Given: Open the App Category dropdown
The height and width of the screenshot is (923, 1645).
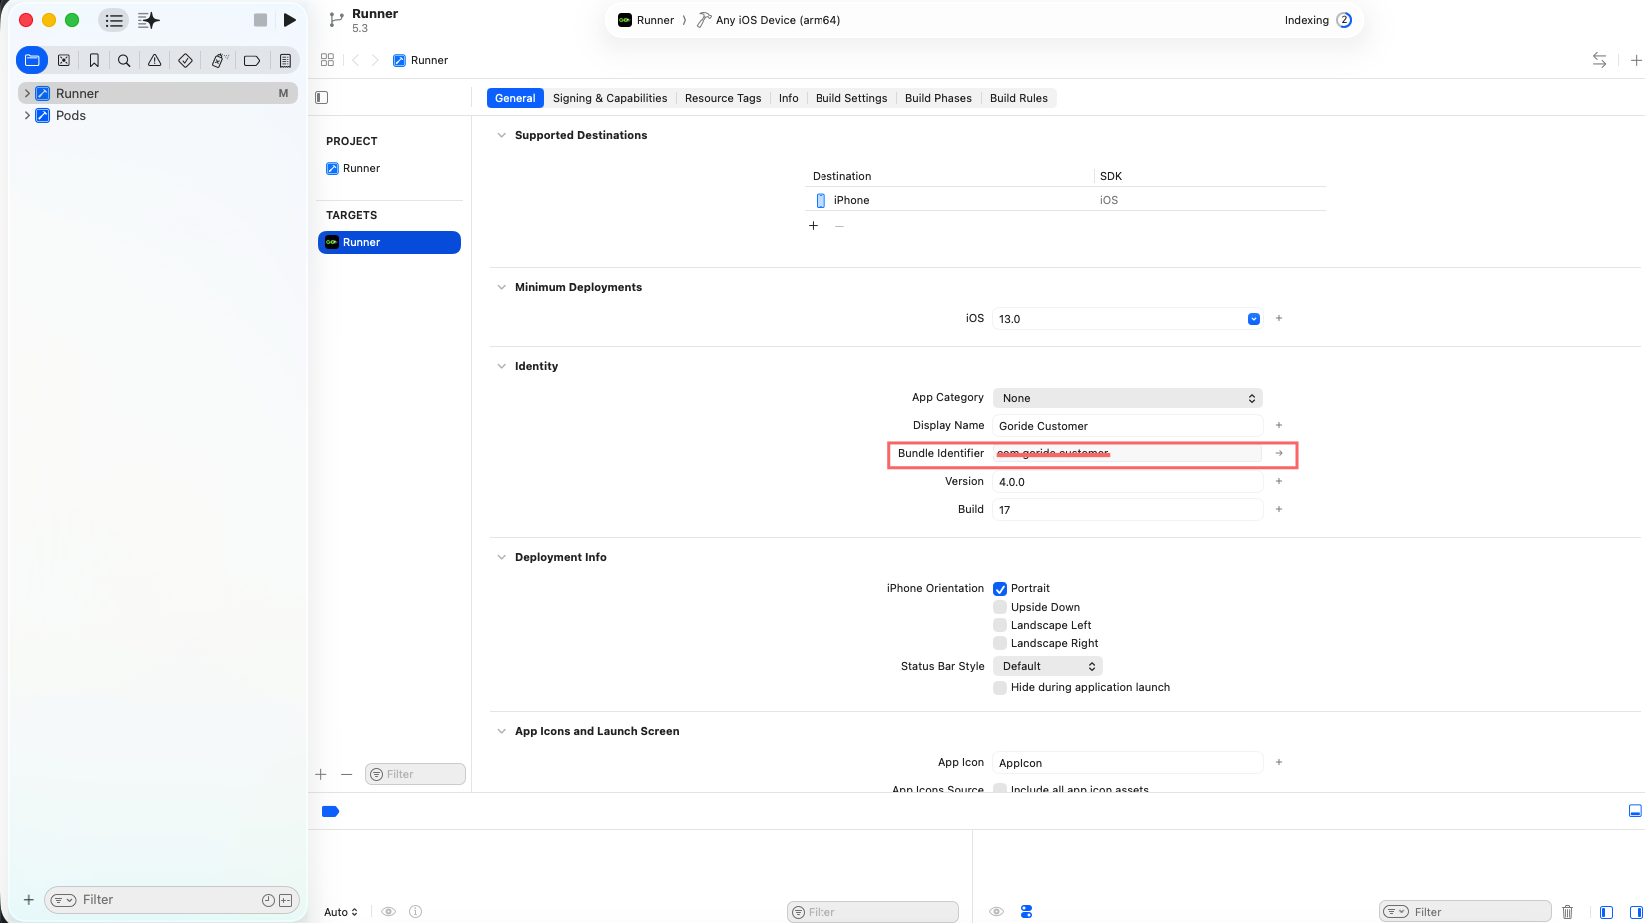Looking at the screenshot, I should coord(1127,398).
